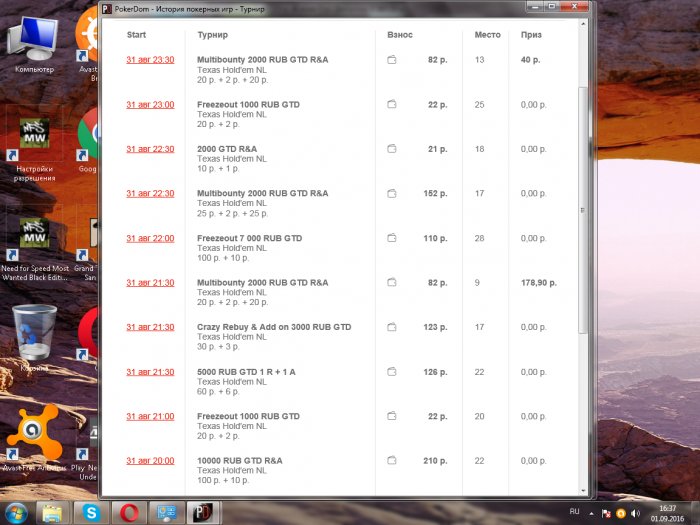Show hidden tray icons arrow
The height and width of the screenshot is (525, 700).
(x=592, y=513)
